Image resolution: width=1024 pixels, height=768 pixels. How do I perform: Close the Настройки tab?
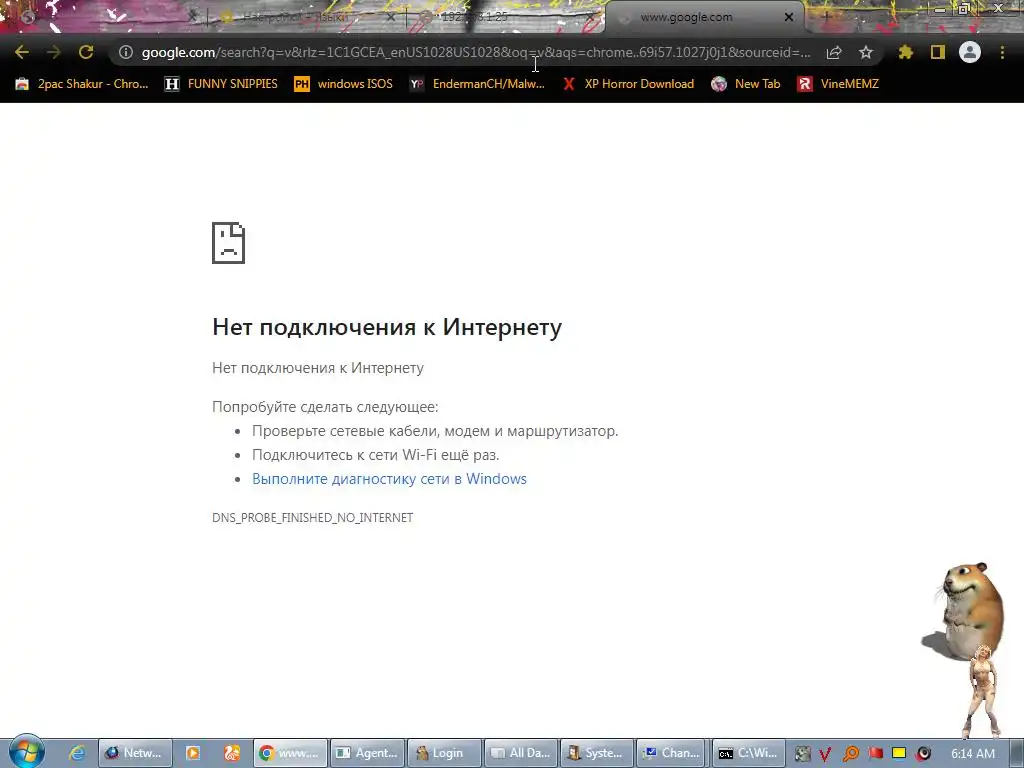click(x=391, y=17)
